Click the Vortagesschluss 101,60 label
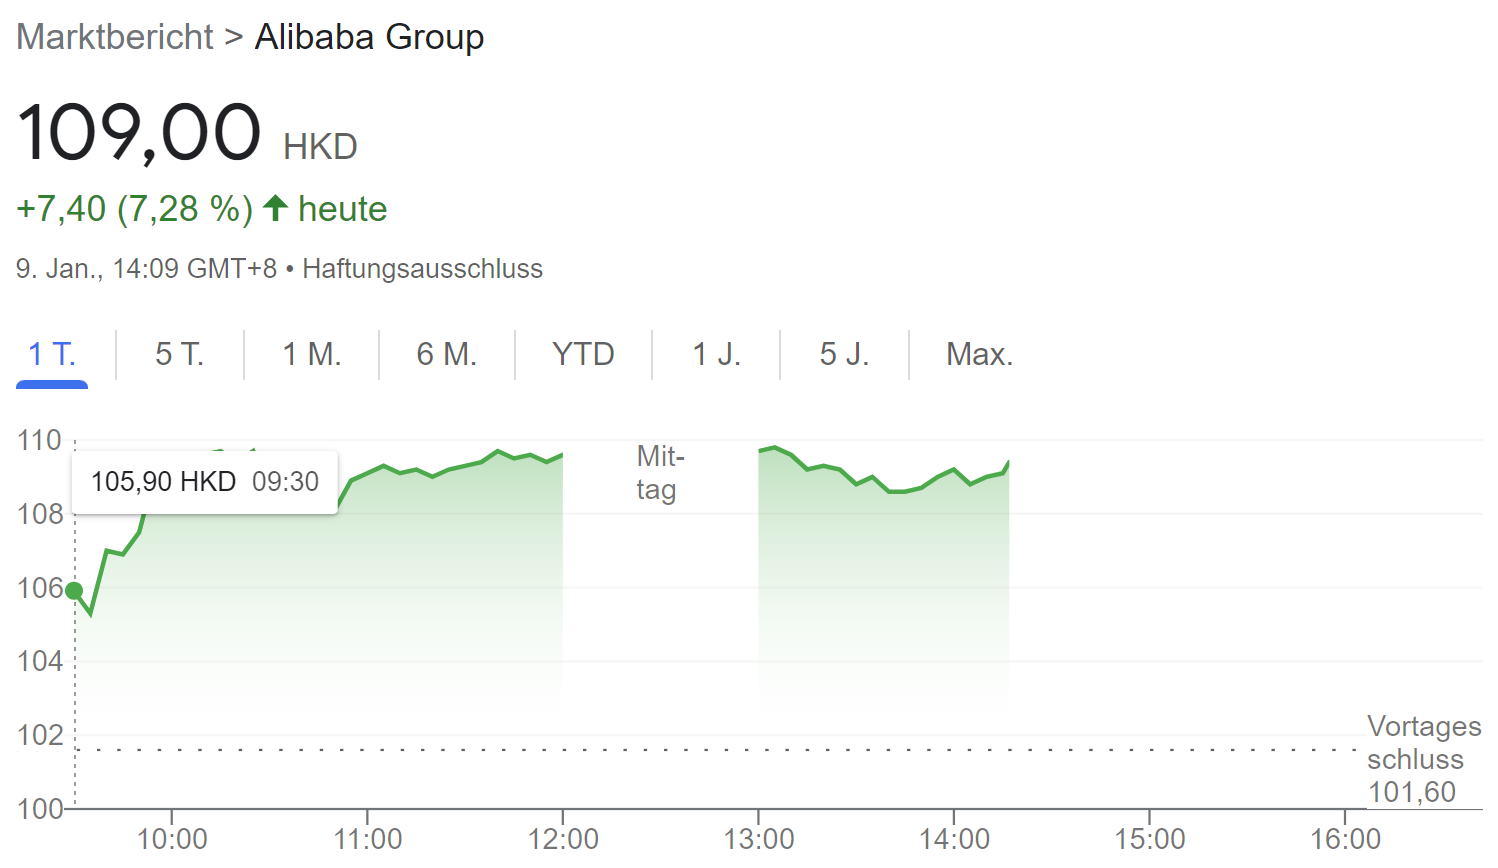Screen dimensions: 1498x868 pyautogui.click(x=1422, y=759)
